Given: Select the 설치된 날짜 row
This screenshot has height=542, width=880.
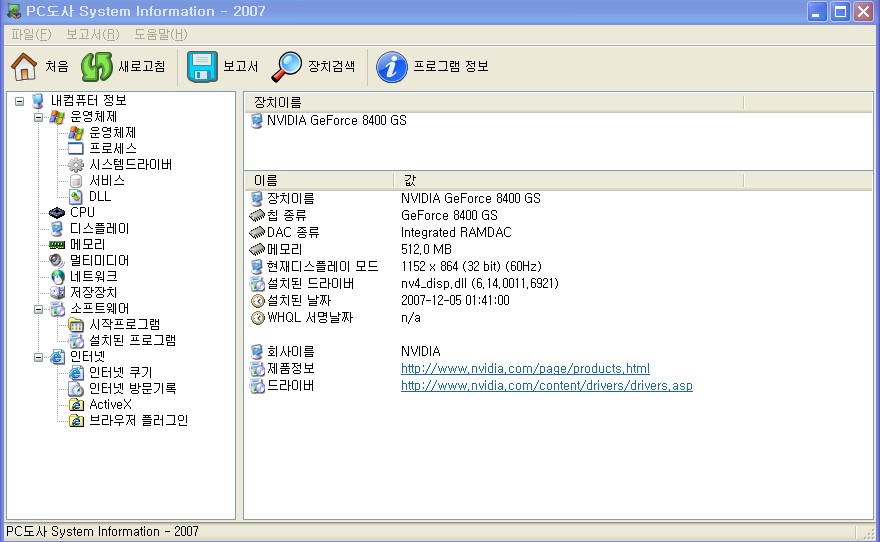Looking at the screenshot, I should (x=558, y=301).
